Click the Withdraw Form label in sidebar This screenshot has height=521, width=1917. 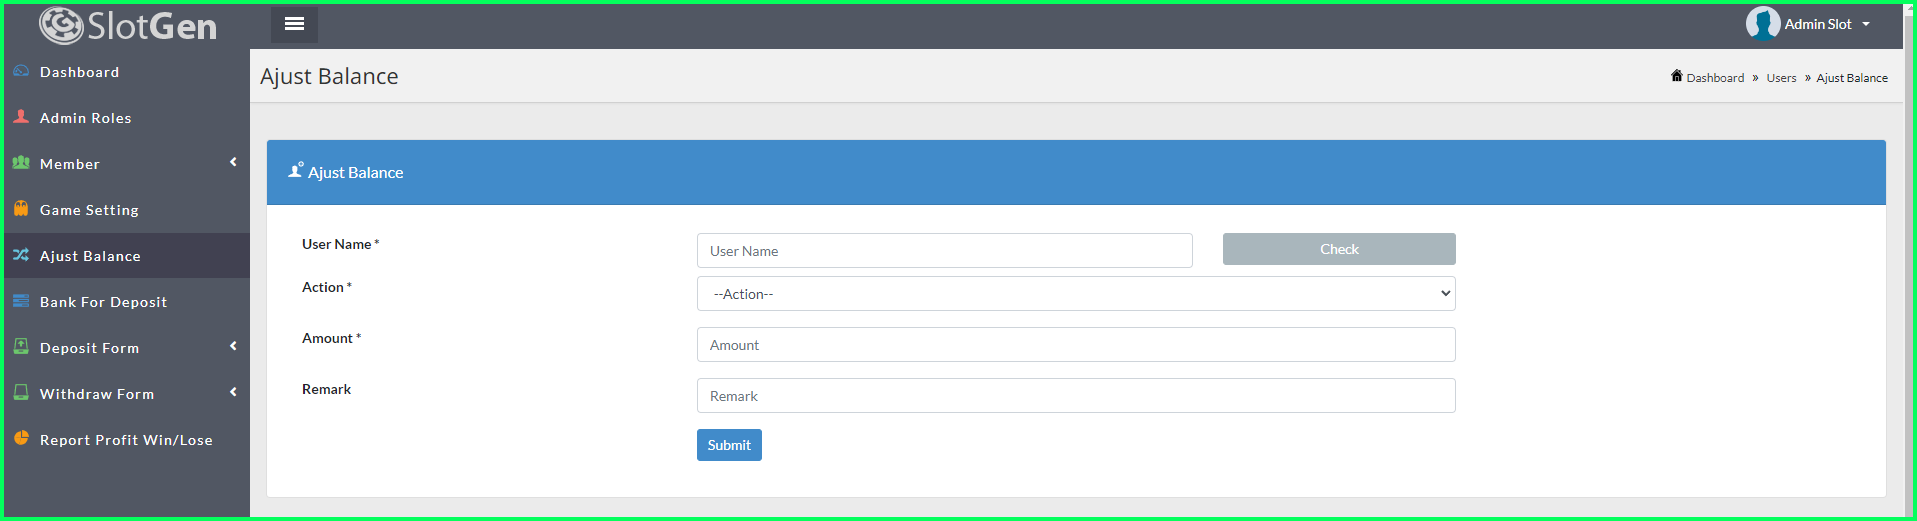tap(97, 394)
